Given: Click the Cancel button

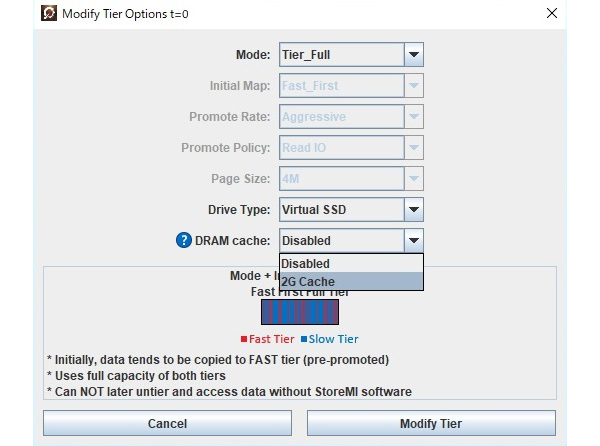Looking at the screenshot, I should tap(167, 423).
